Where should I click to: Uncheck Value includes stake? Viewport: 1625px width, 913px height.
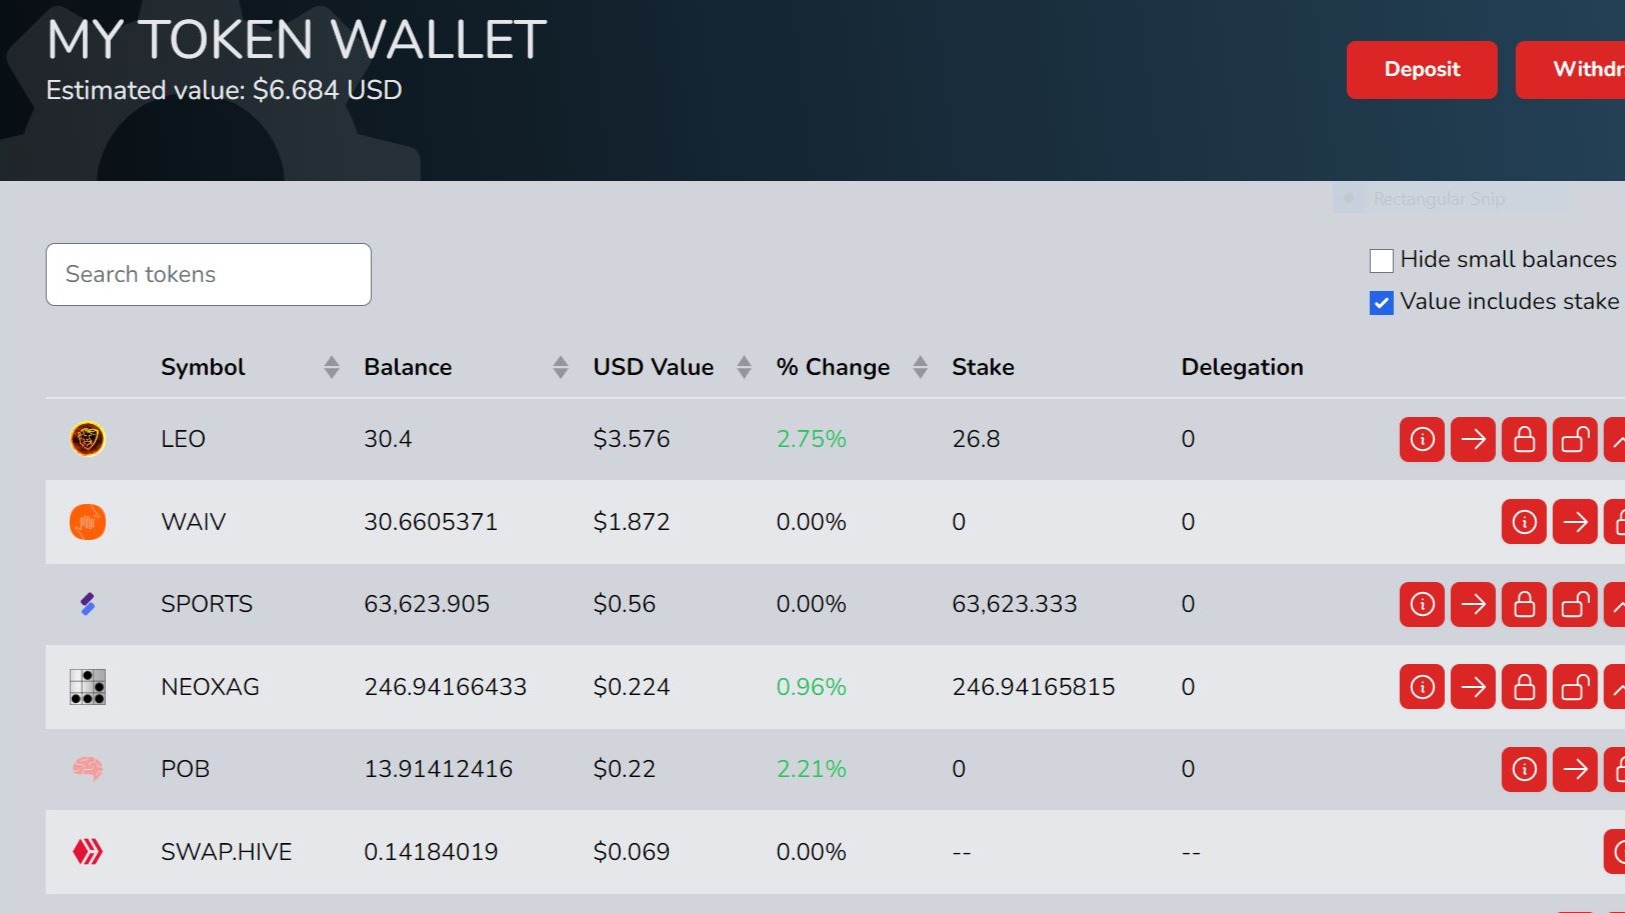[1381, 303]
